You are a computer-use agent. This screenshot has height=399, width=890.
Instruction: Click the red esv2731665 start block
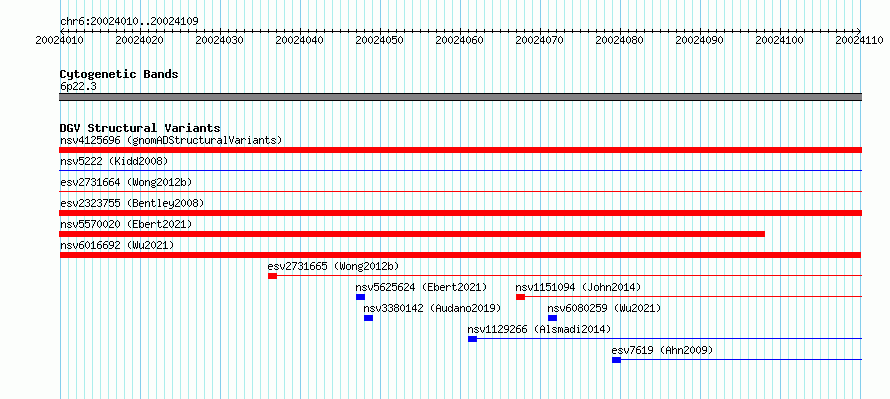(x=272, y=276)
